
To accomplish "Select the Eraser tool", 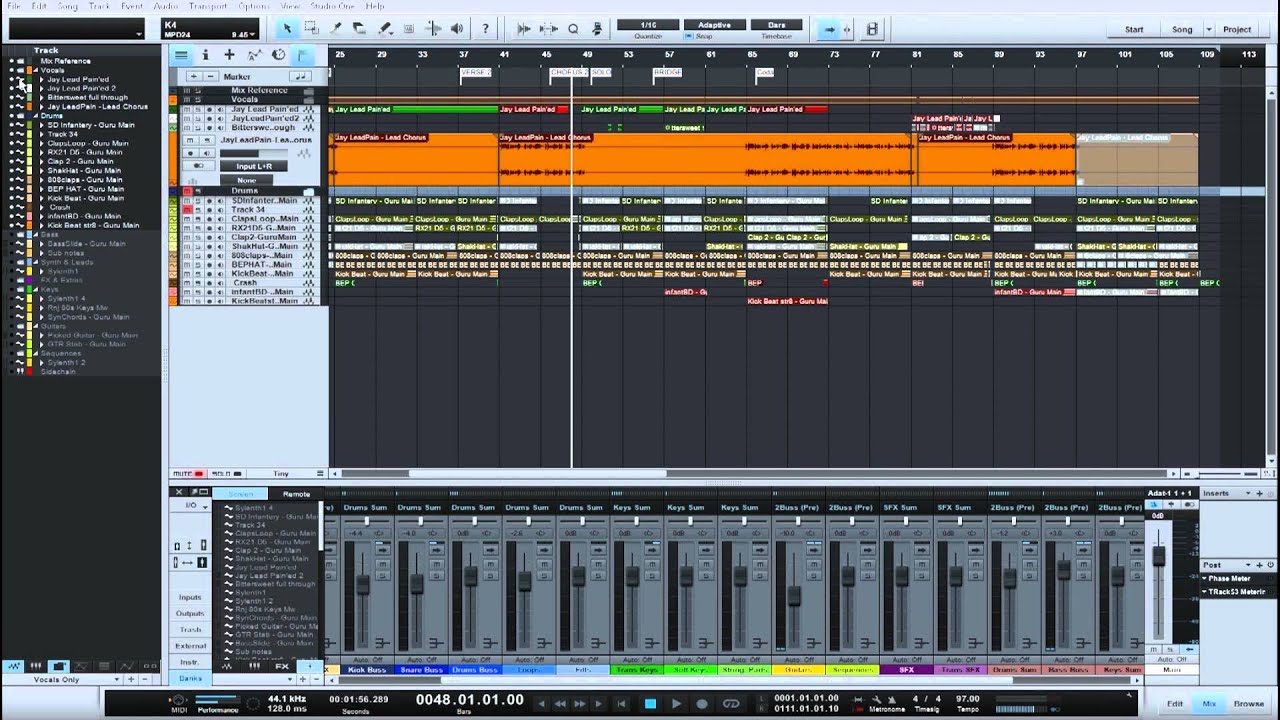I will click(x=360, y=29).
